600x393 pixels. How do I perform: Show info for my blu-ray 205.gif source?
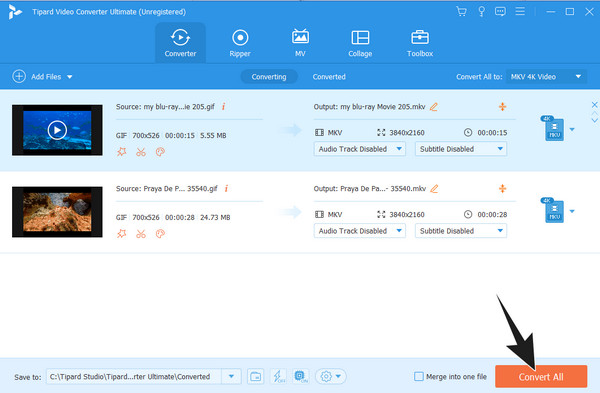point(223,106)
